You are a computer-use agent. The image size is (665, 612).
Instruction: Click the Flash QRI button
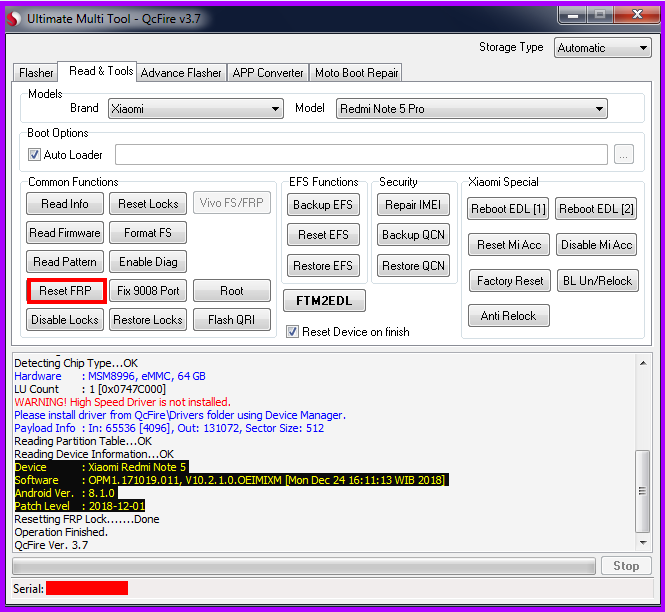(x=232, y=320)
